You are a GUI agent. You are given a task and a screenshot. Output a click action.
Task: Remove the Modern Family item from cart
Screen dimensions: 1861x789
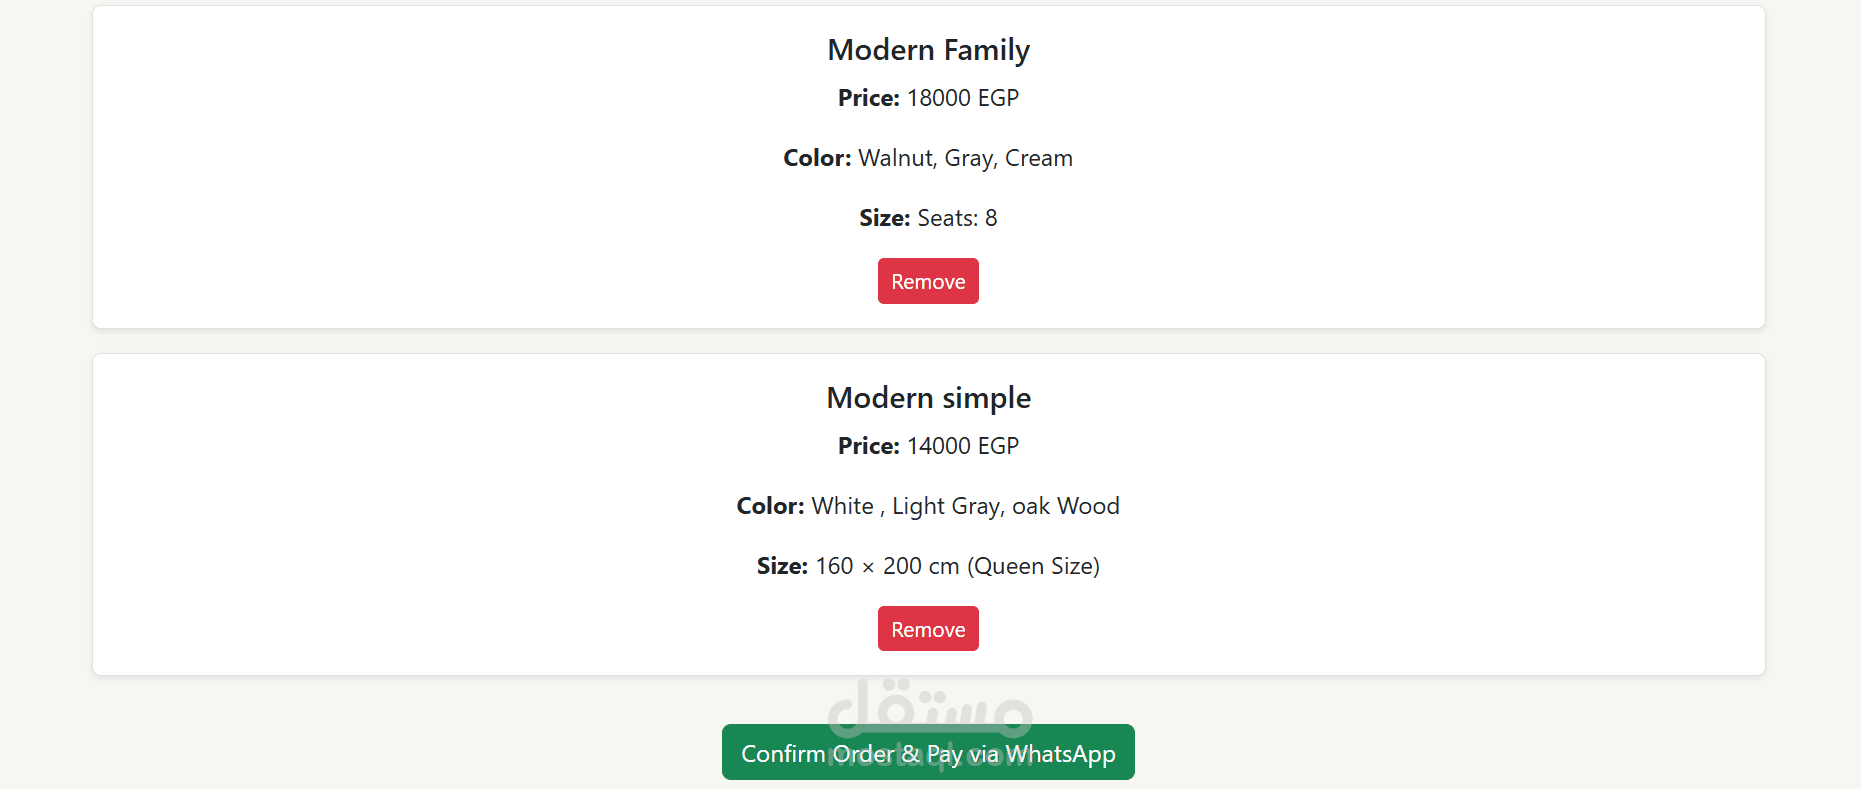(928, 281)
